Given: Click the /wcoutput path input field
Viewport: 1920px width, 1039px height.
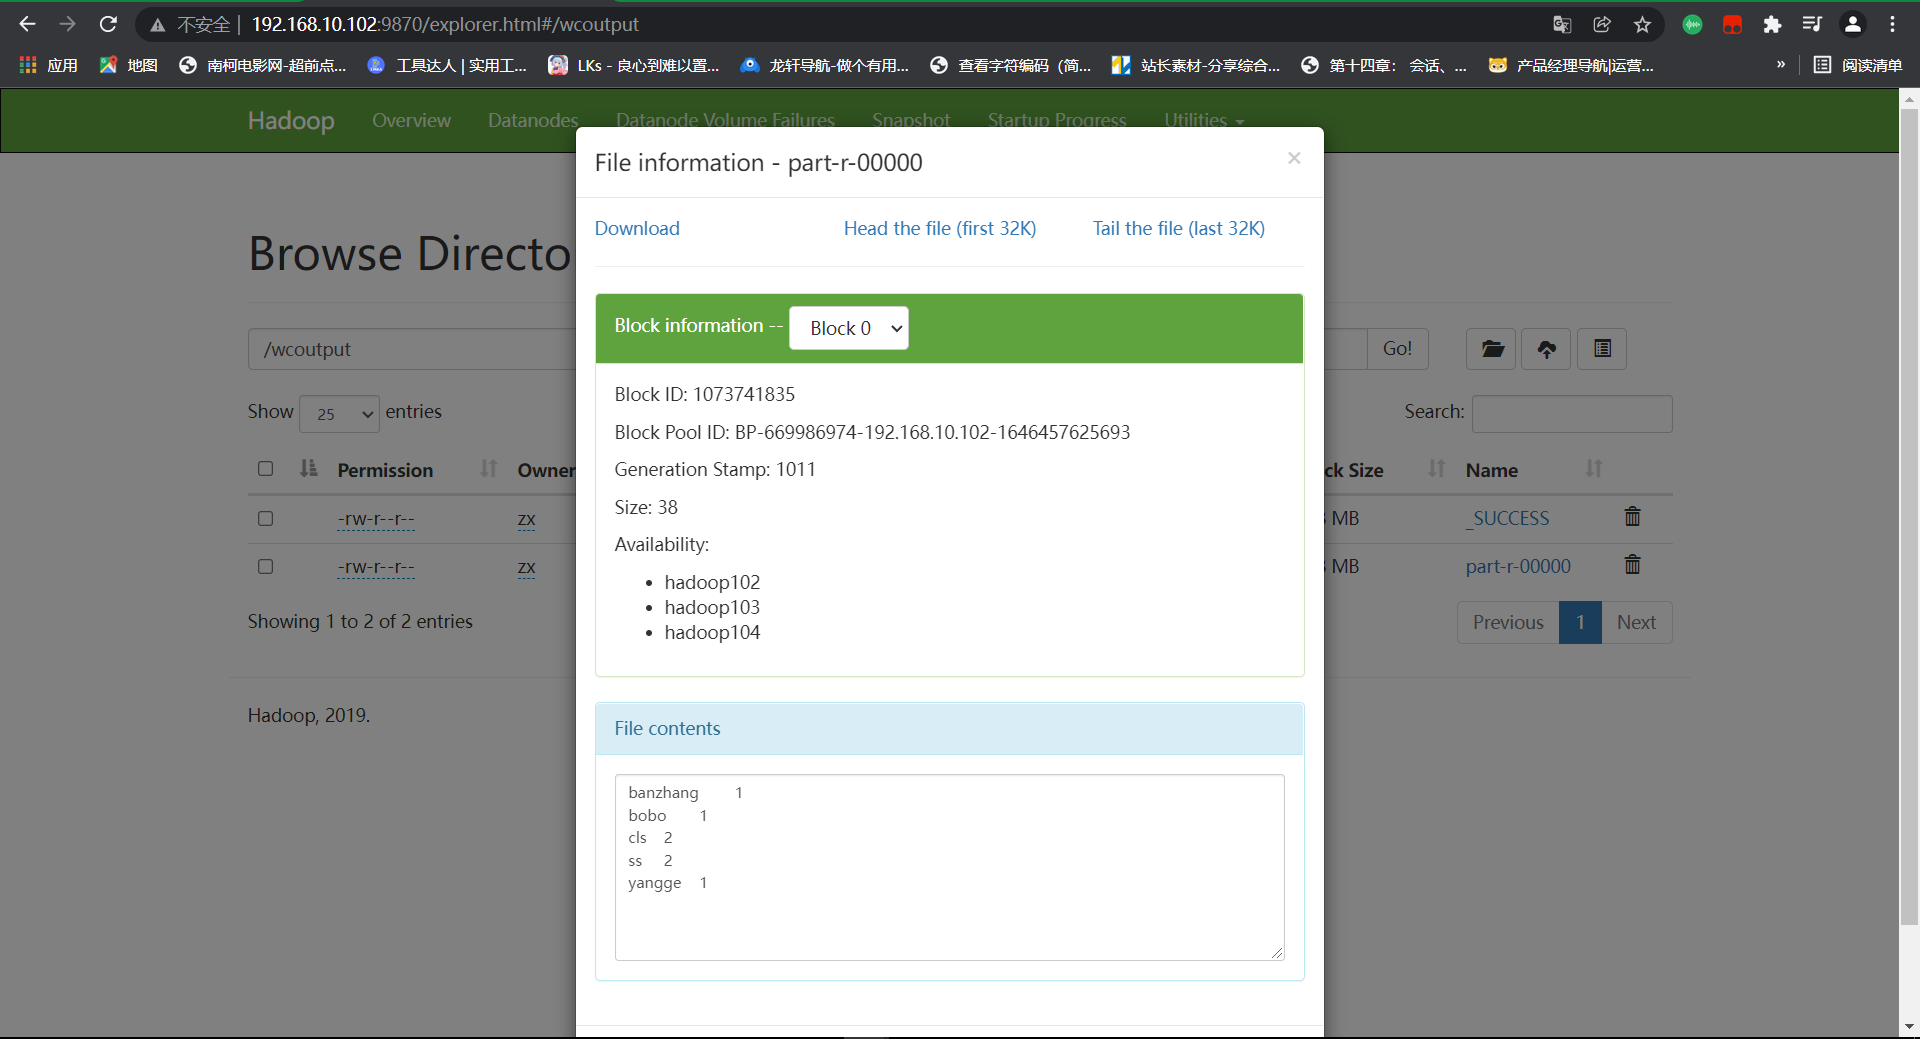Looking at the screenshot, I should pos(412,349).
